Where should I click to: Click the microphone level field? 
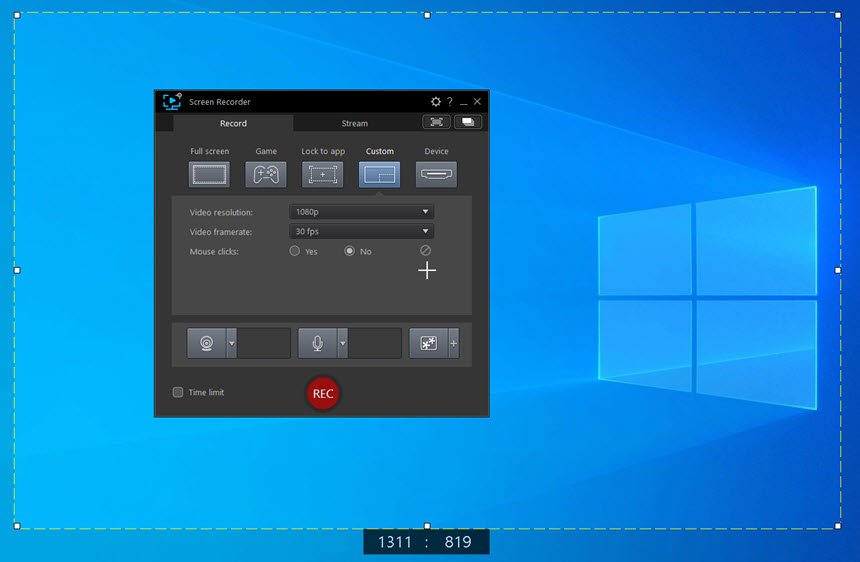[x=375, y=343]
